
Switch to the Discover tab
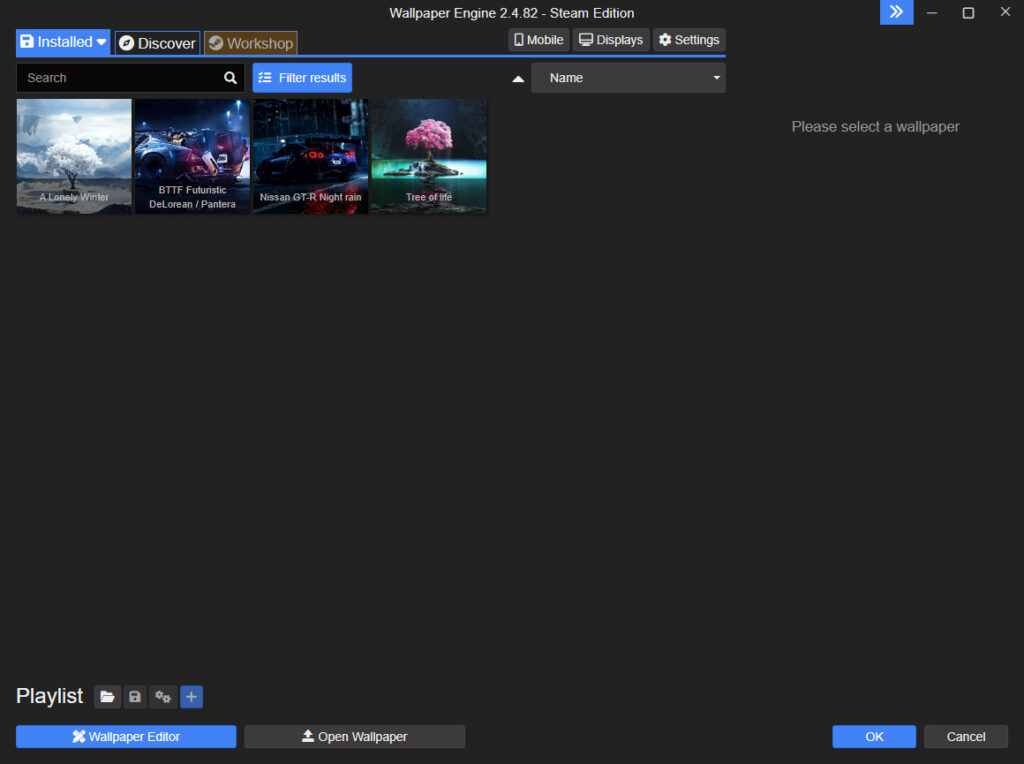tap(157, 43)
